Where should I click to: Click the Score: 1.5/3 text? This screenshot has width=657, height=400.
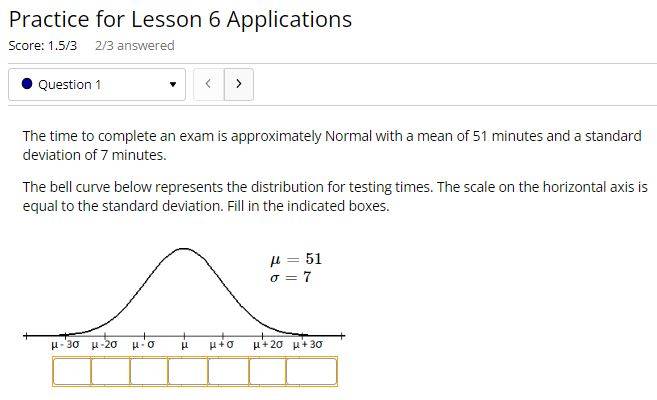pyautogui.click(x=43, y=46)
